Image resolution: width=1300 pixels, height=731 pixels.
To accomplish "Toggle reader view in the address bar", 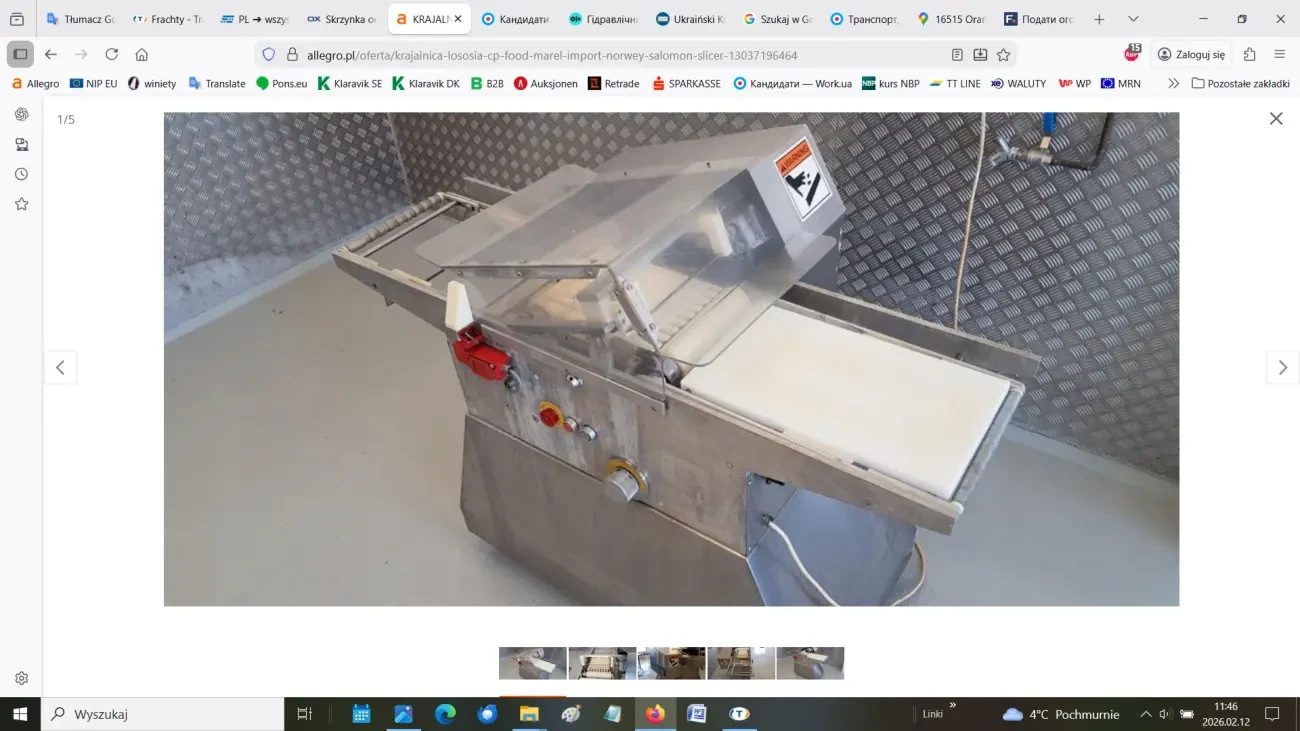I will 957,55.
